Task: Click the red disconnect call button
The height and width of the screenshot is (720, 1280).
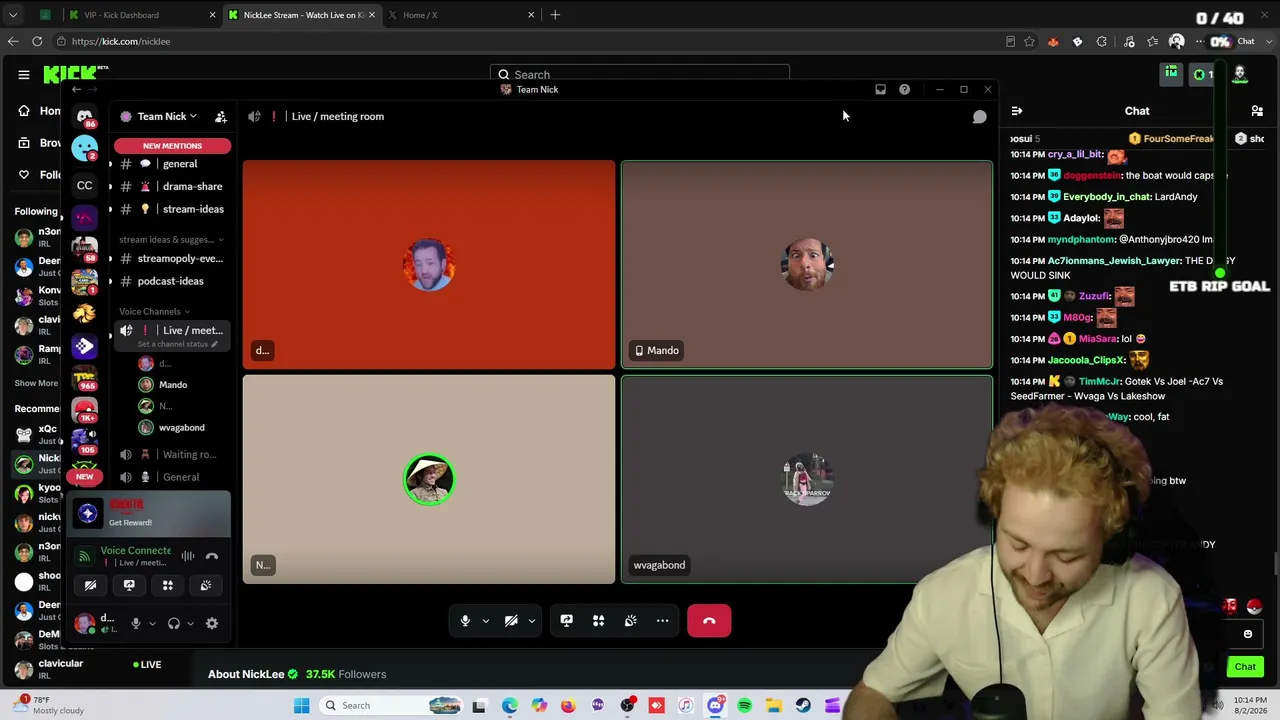Action: pyautogui.click(x=709, y=621)
